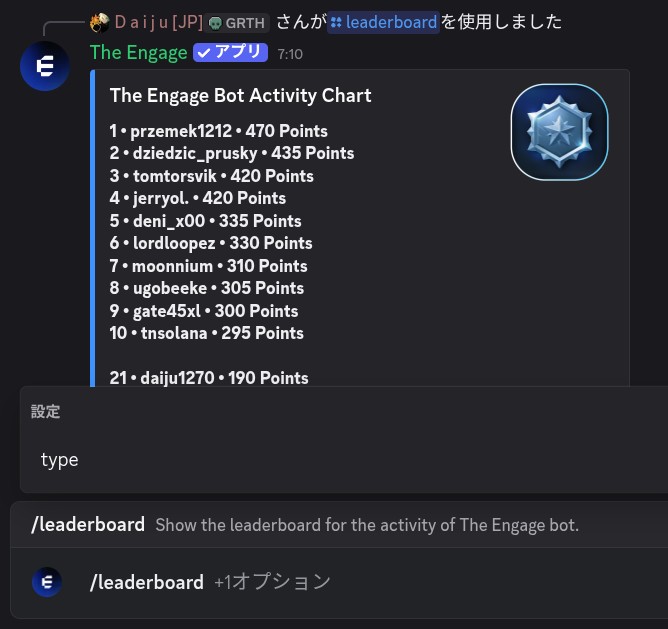Open the star badge embed thumbnail
This screenshot has height=629, width=668.
tap(559, 131)
